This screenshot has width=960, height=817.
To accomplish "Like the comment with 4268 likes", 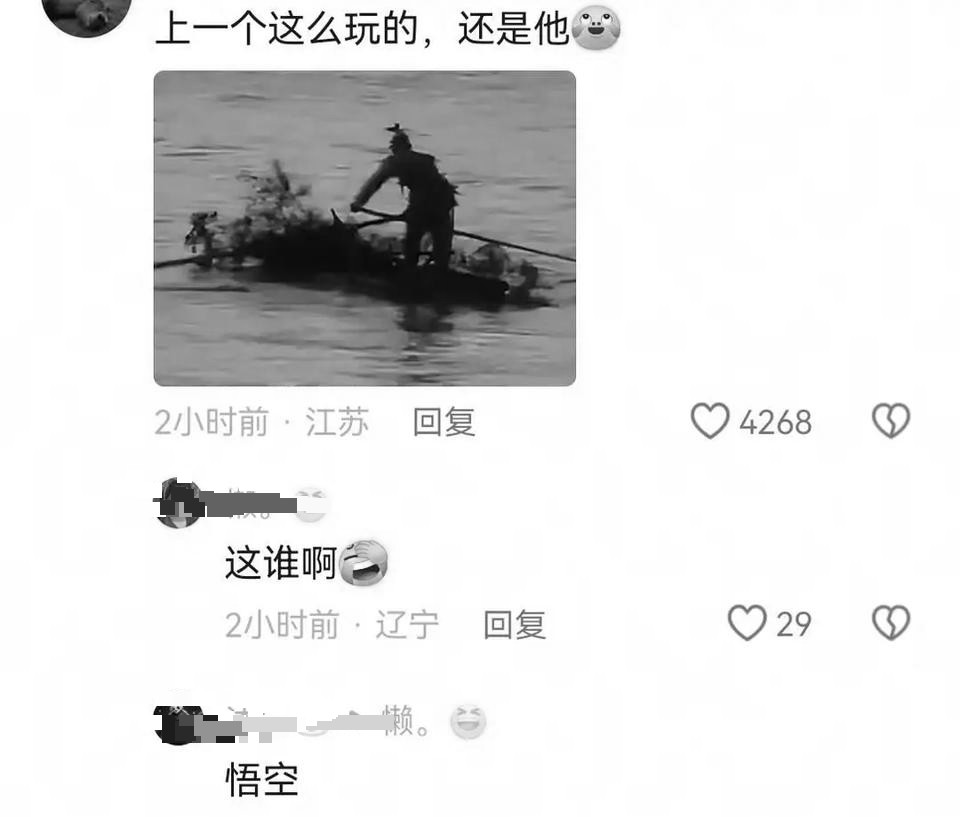I will click(710, 421).
